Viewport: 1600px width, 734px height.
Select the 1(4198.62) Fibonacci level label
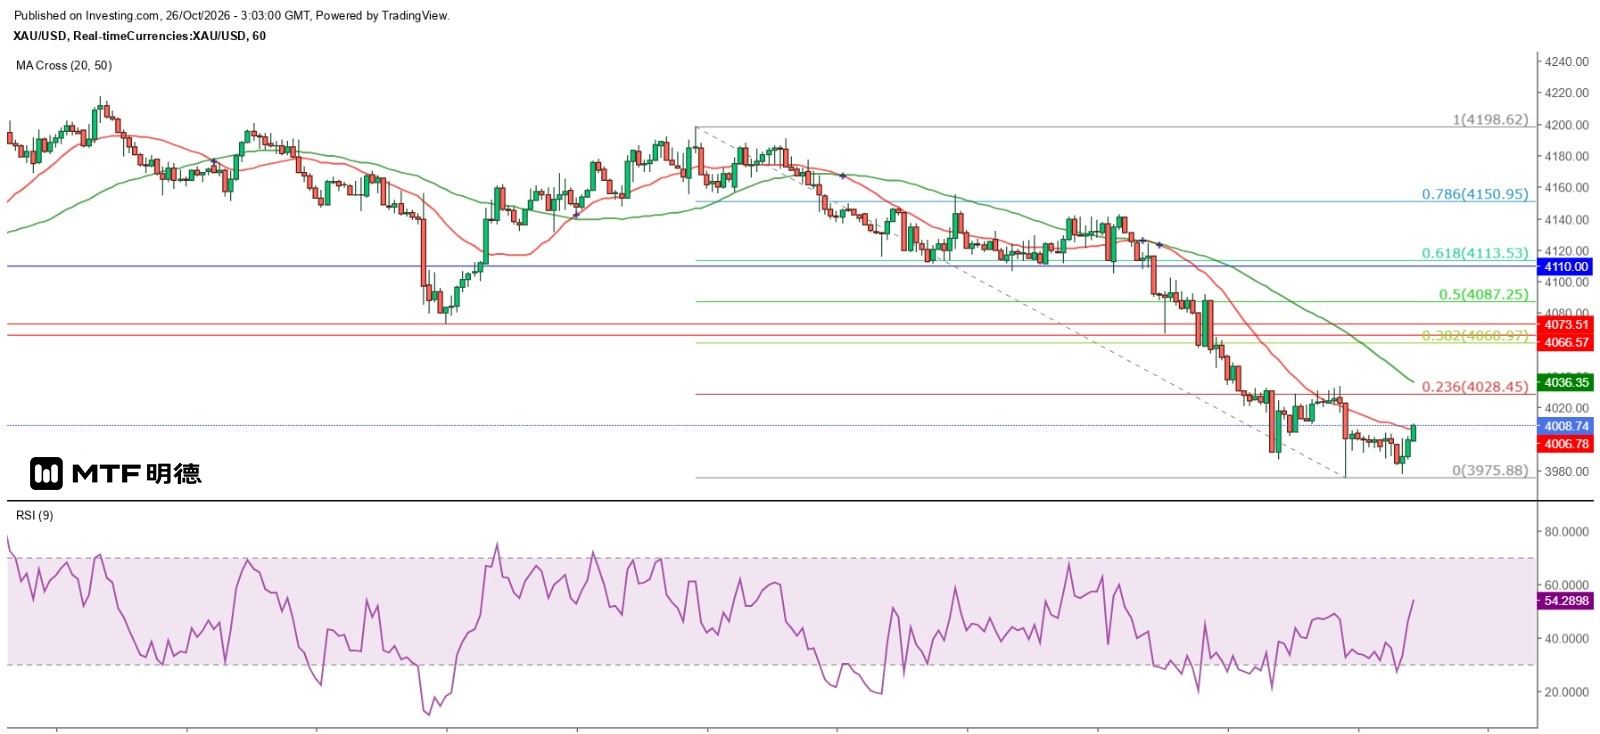(1490, 120)
